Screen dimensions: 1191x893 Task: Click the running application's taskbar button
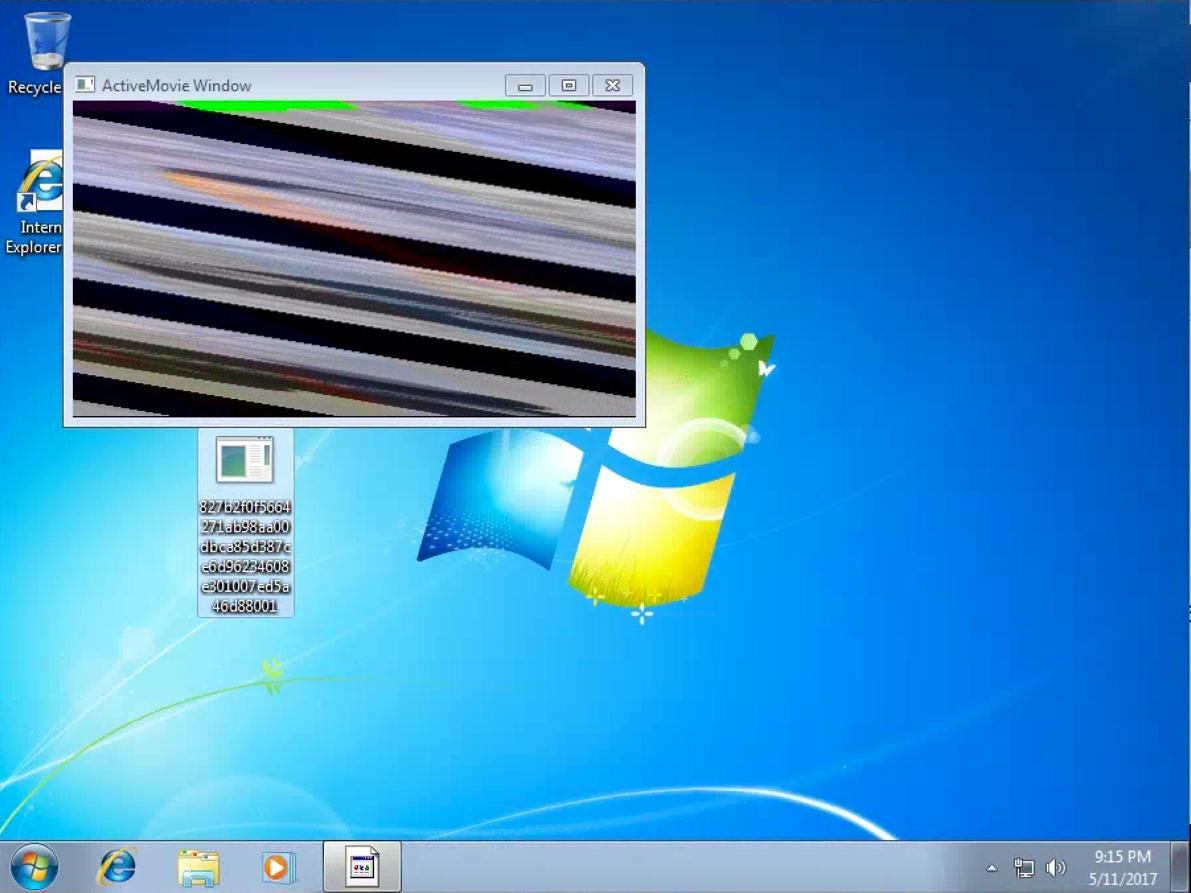tap(362, 867)
